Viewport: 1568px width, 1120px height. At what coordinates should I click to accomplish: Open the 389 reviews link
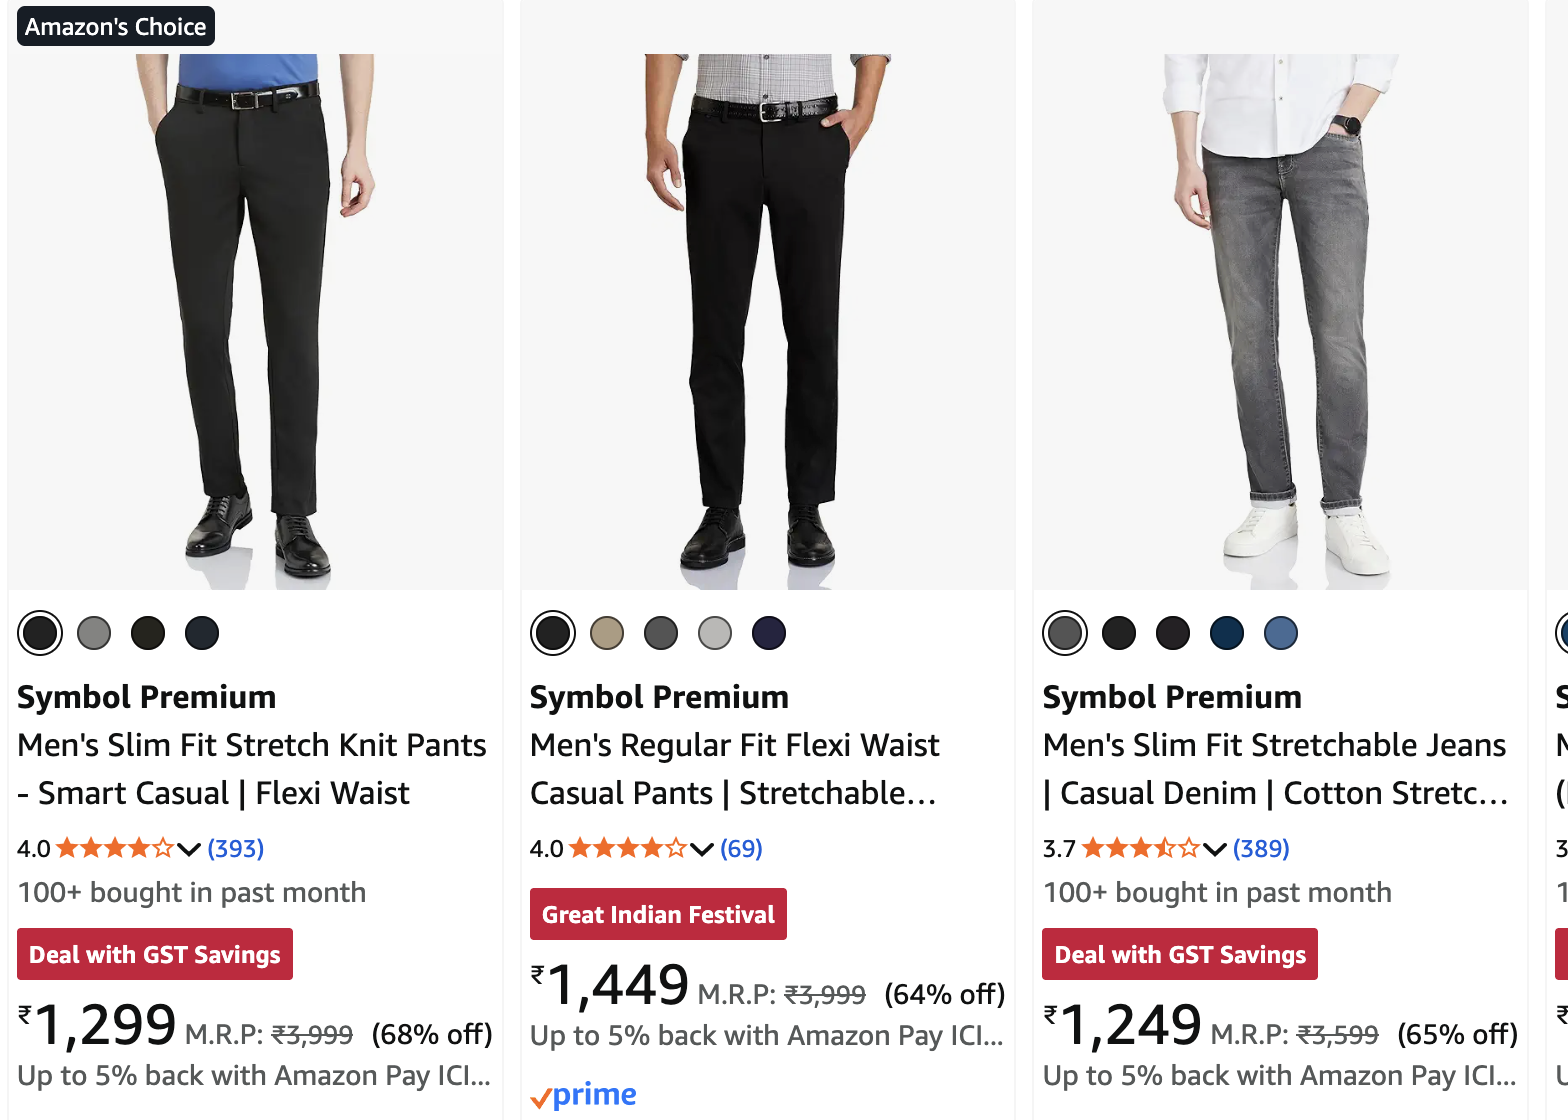click(x=1261, y=849)
